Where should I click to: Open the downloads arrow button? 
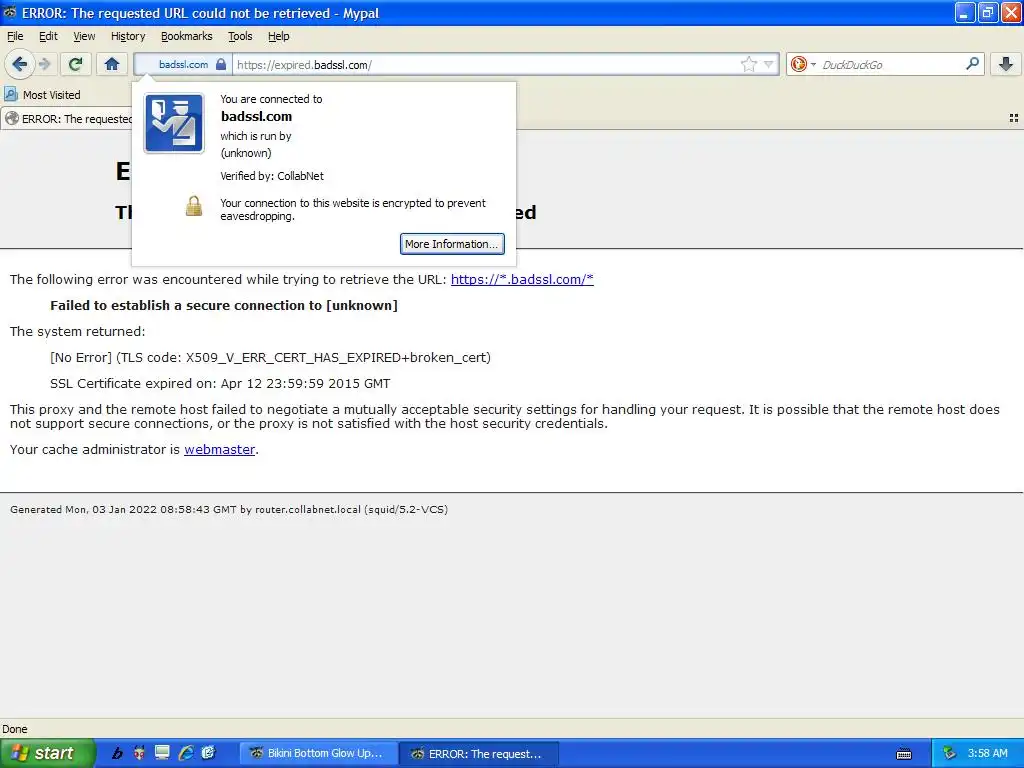pyautogui.click(x=1006, y=64)
